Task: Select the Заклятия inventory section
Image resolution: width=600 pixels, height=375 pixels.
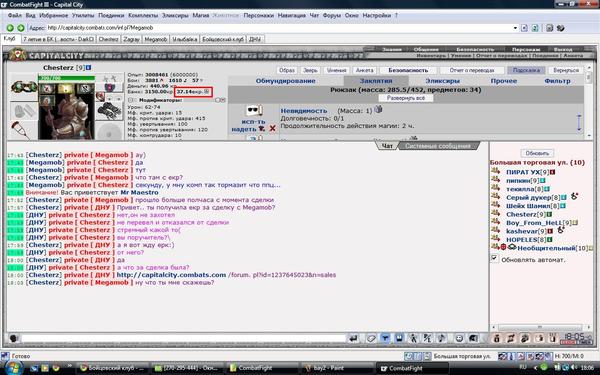Action: (x=376, y=81)
